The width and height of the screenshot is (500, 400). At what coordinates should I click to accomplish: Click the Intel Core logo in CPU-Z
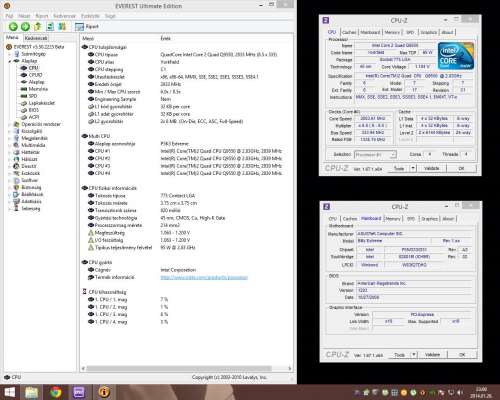tap(456, 56)
